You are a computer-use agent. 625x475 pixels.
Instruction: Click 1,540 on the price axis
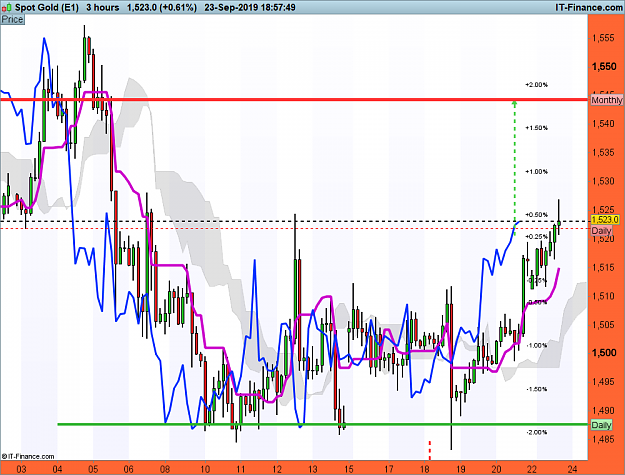[604, 124]
